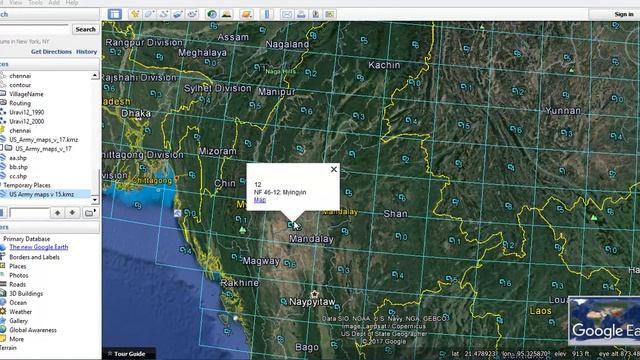Click the search text field

34,29
